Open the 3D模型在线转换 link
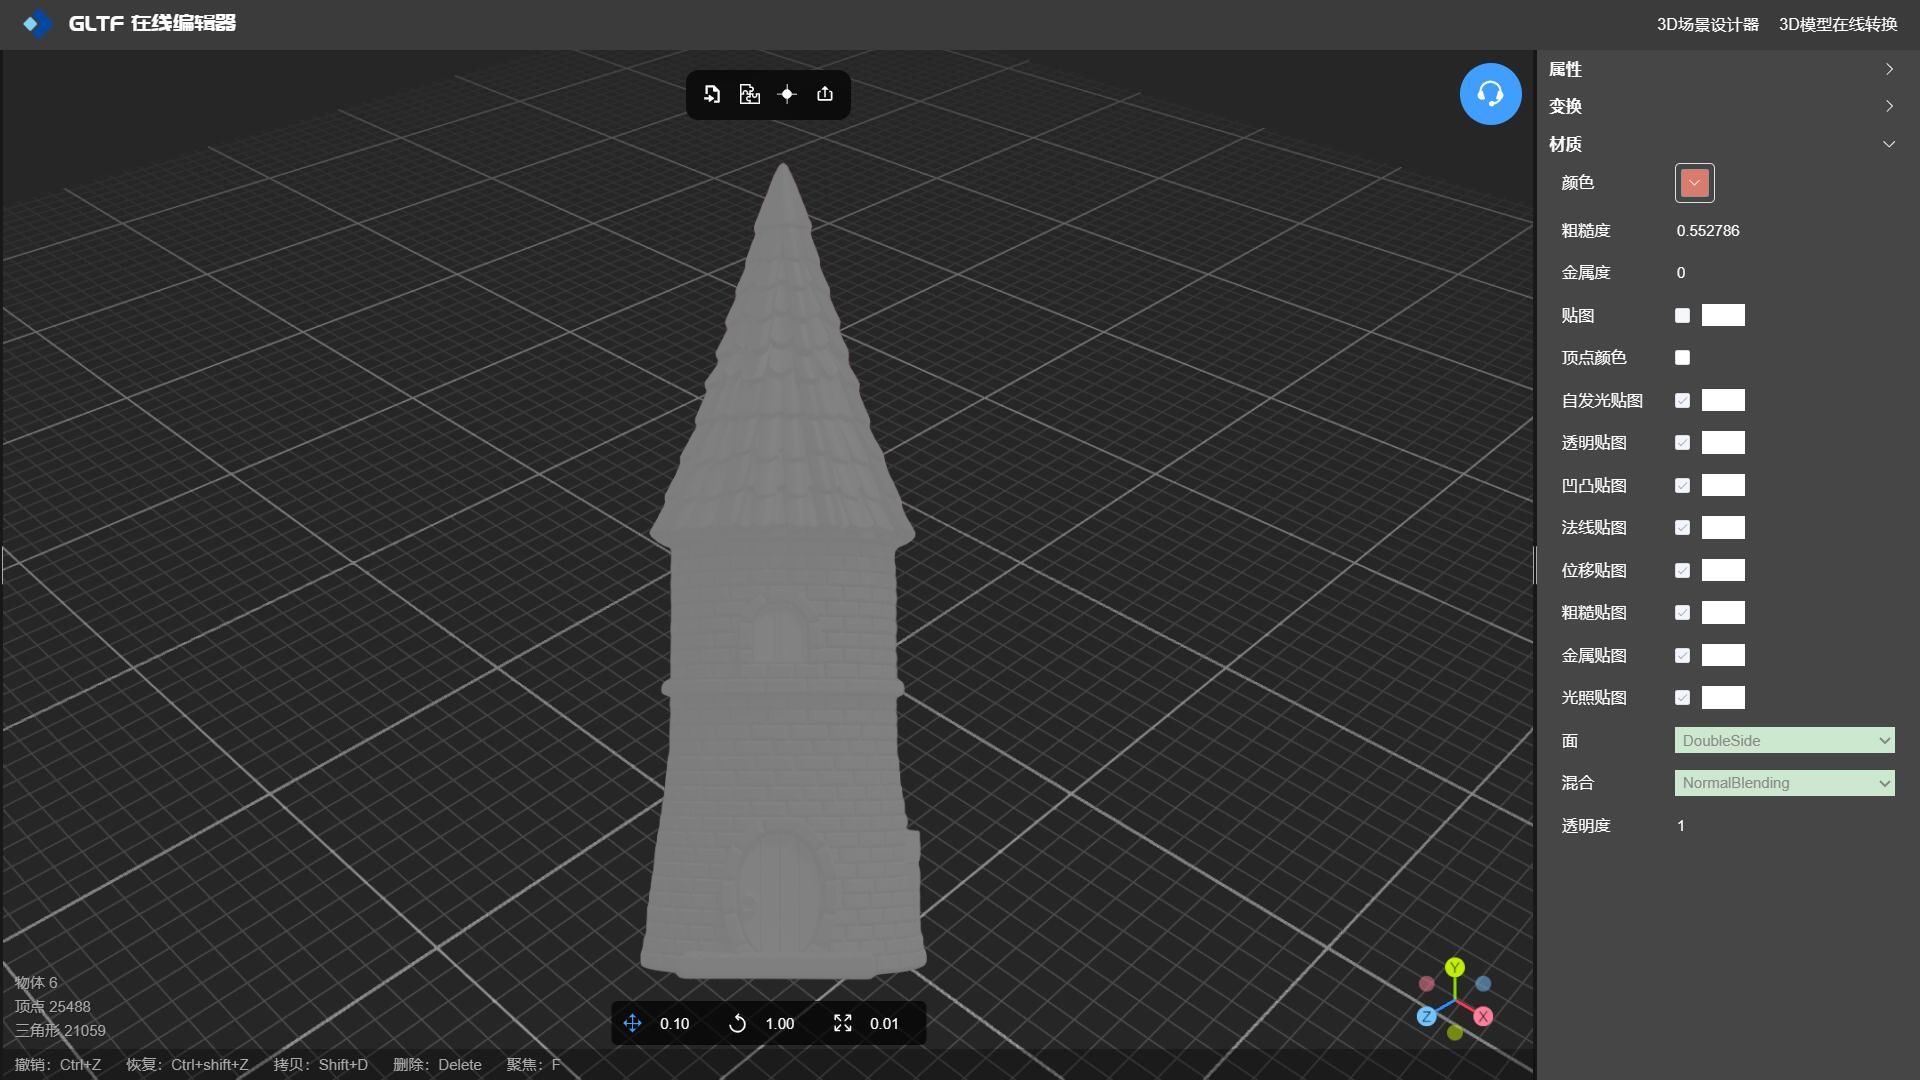Image resolution: width=1920 pixels, height=1080 pixels. (1838, 24)
